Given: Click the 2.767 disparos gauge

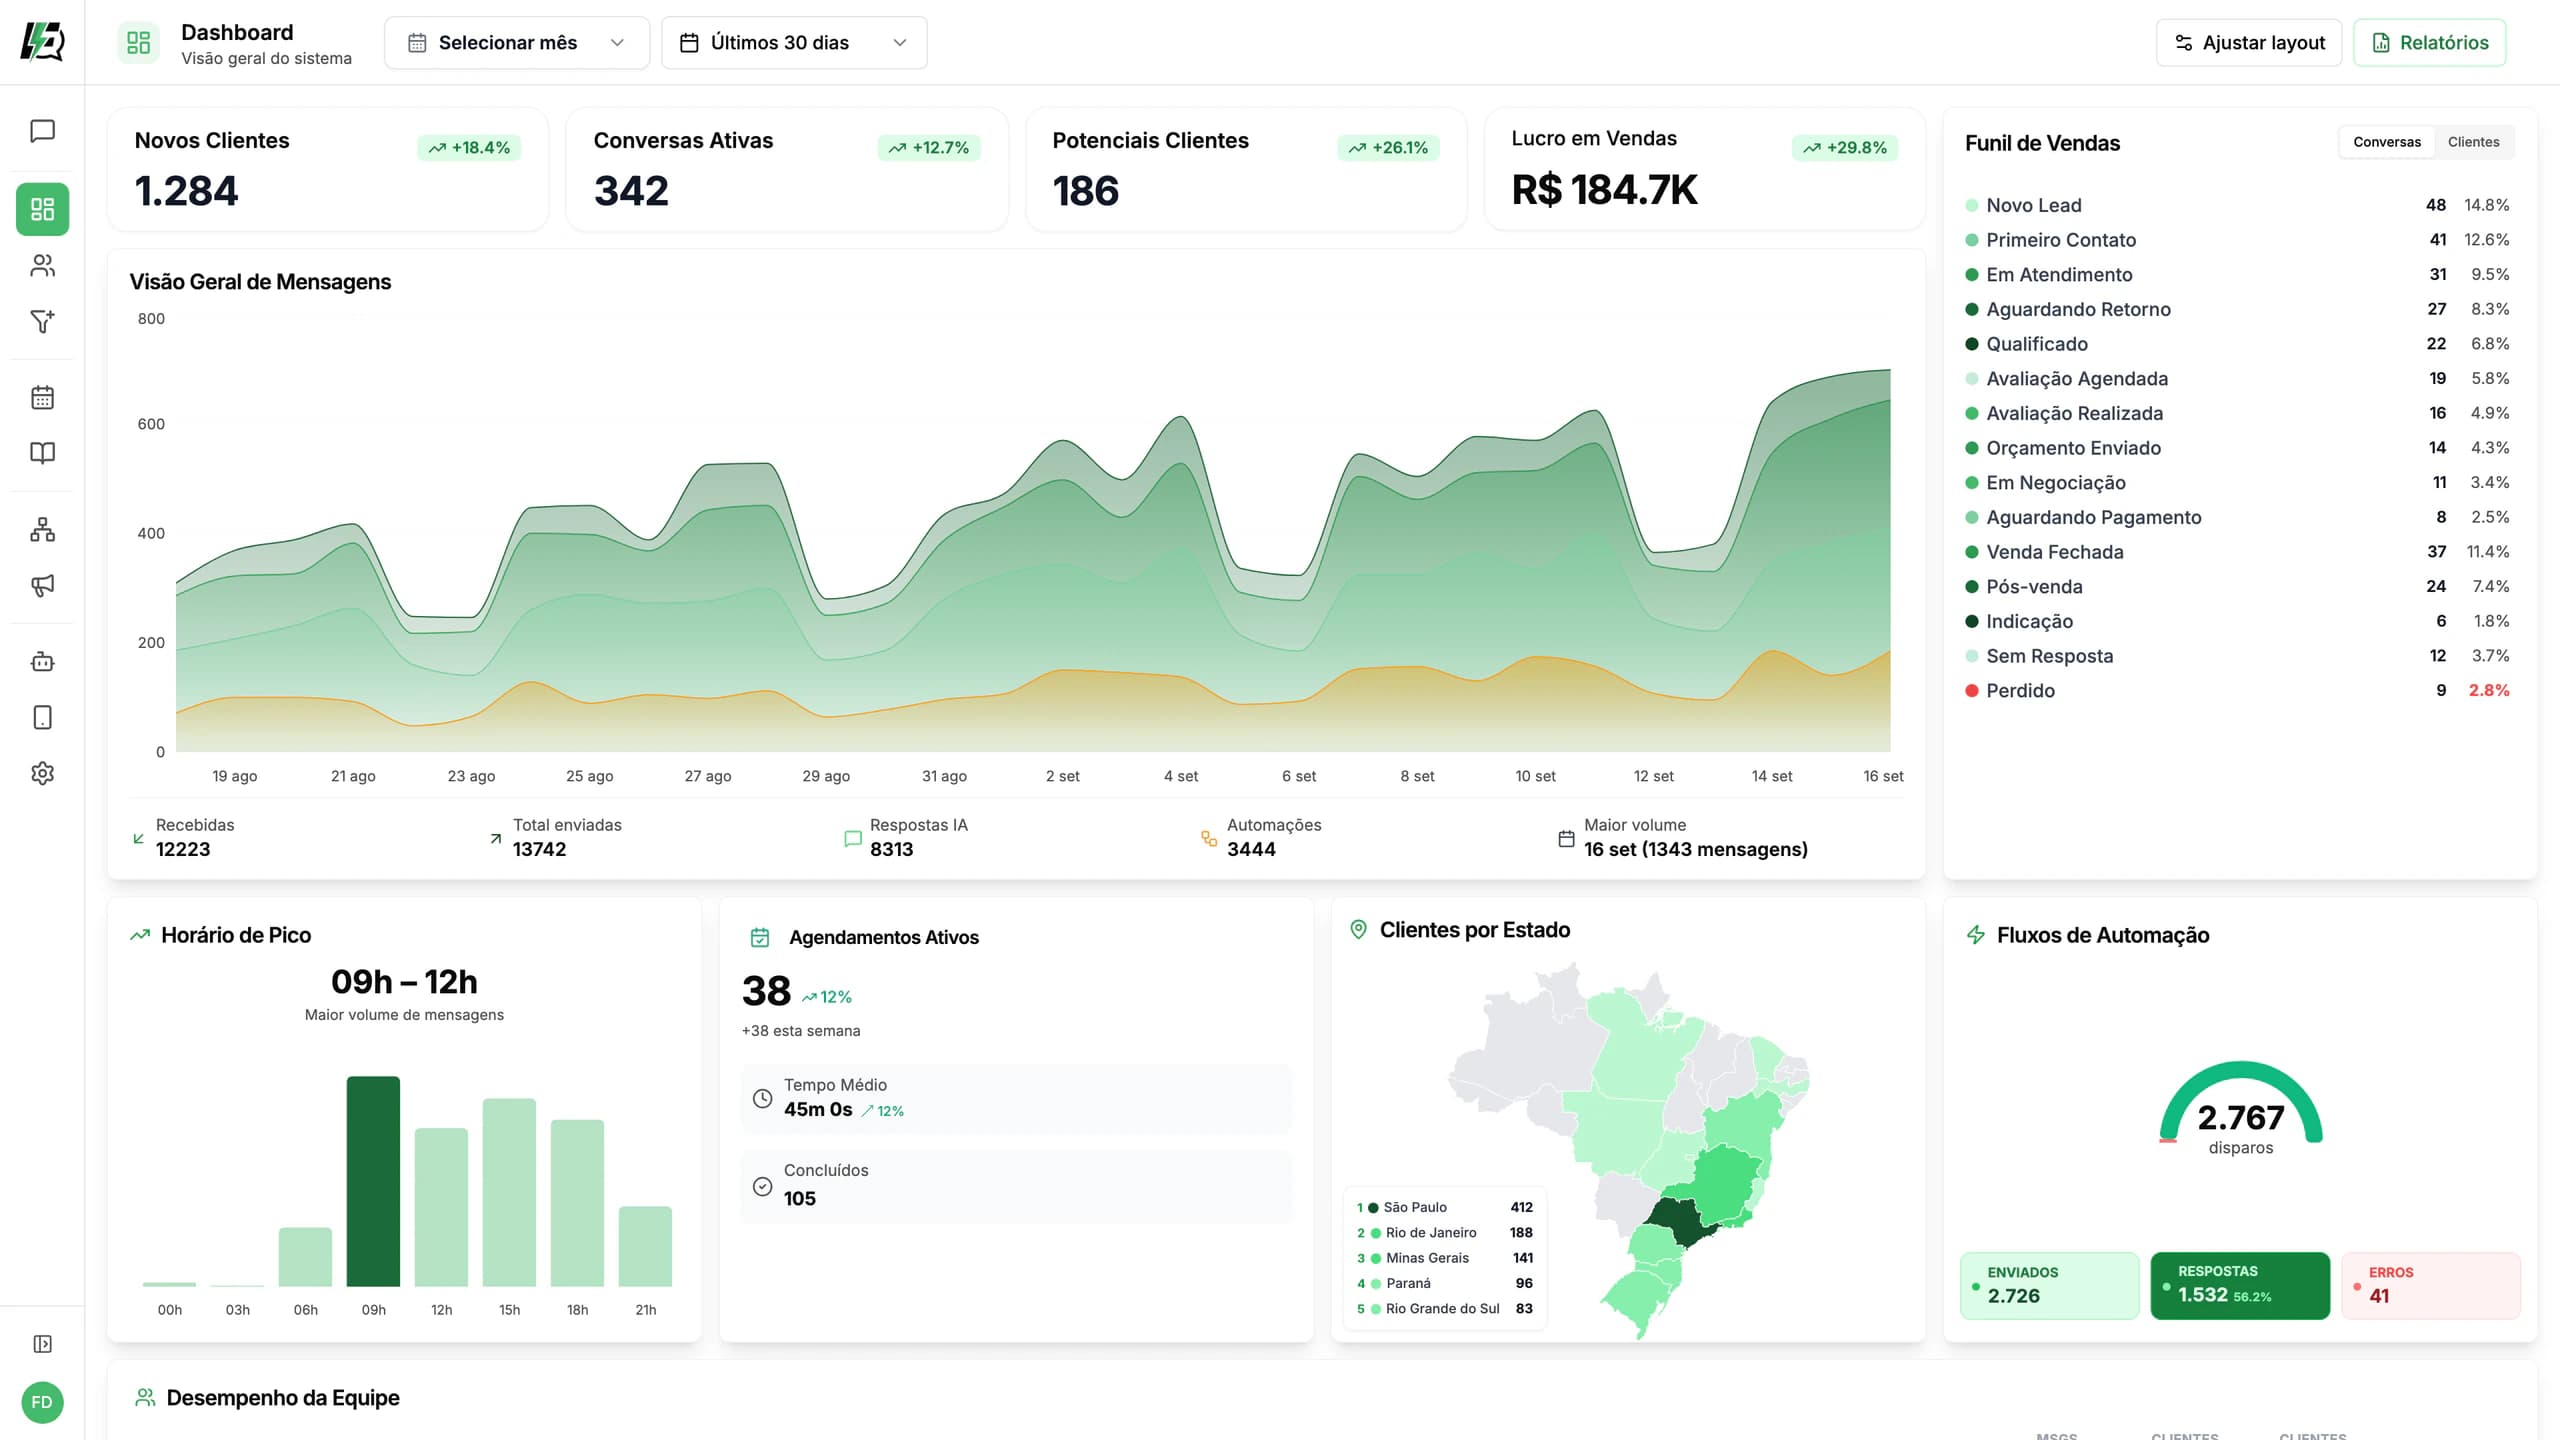Looking at the screenshot, I should click(2240, 1108).
